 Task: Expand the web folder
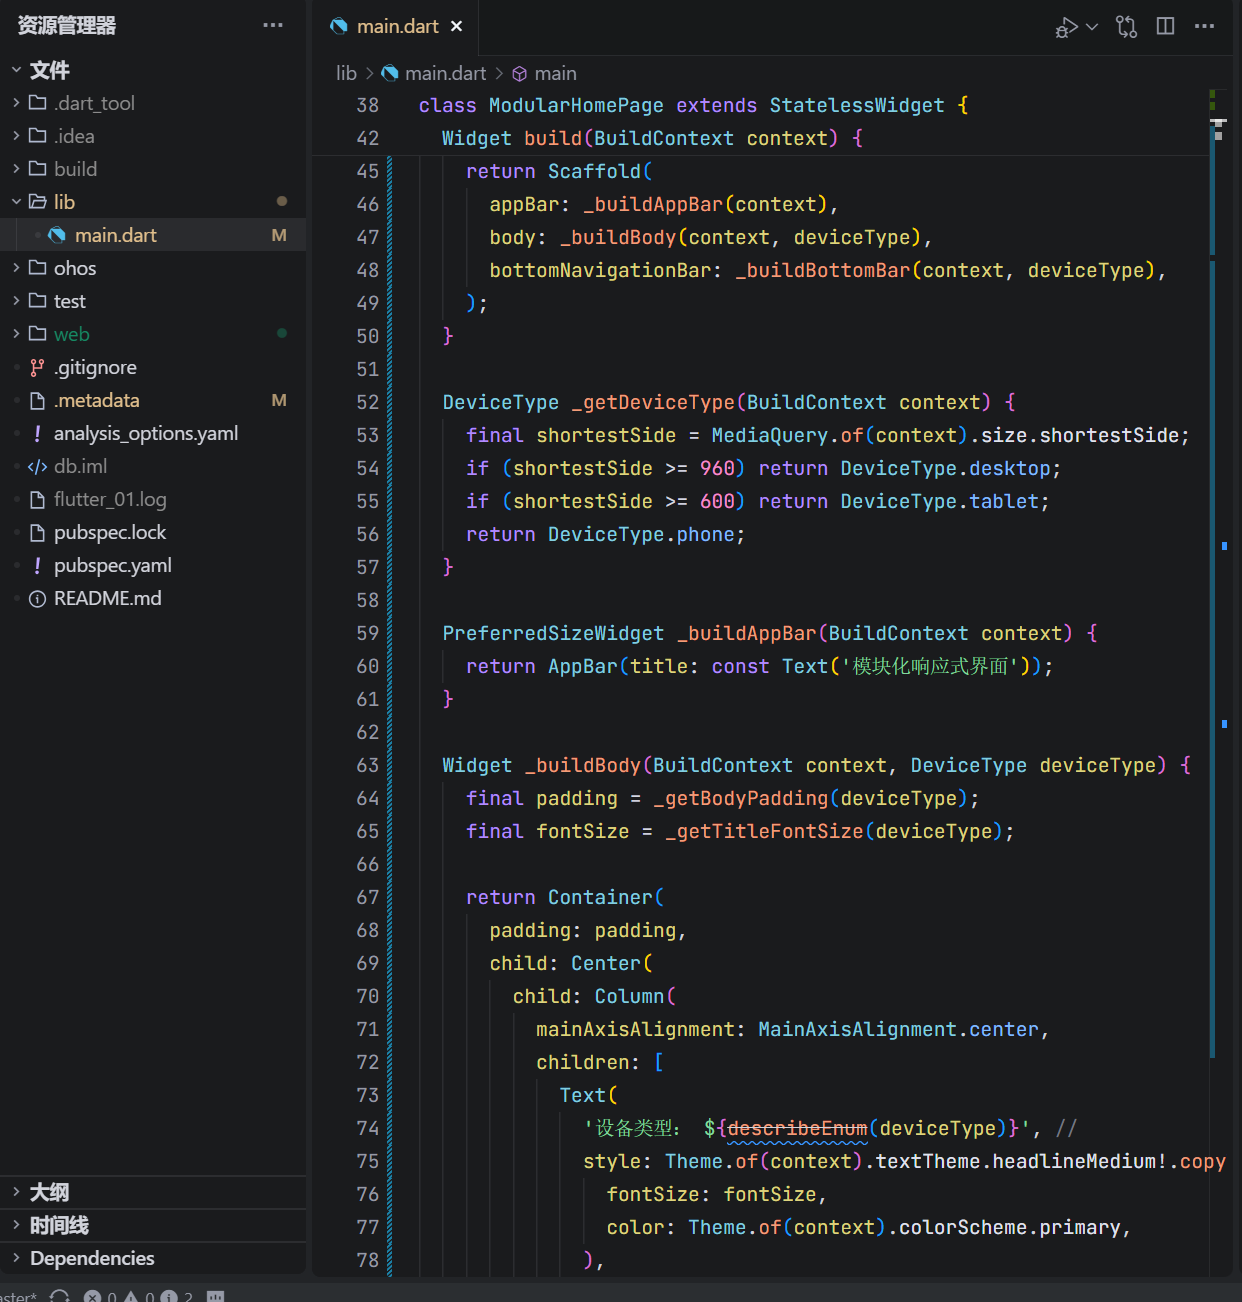pos(153,334)
